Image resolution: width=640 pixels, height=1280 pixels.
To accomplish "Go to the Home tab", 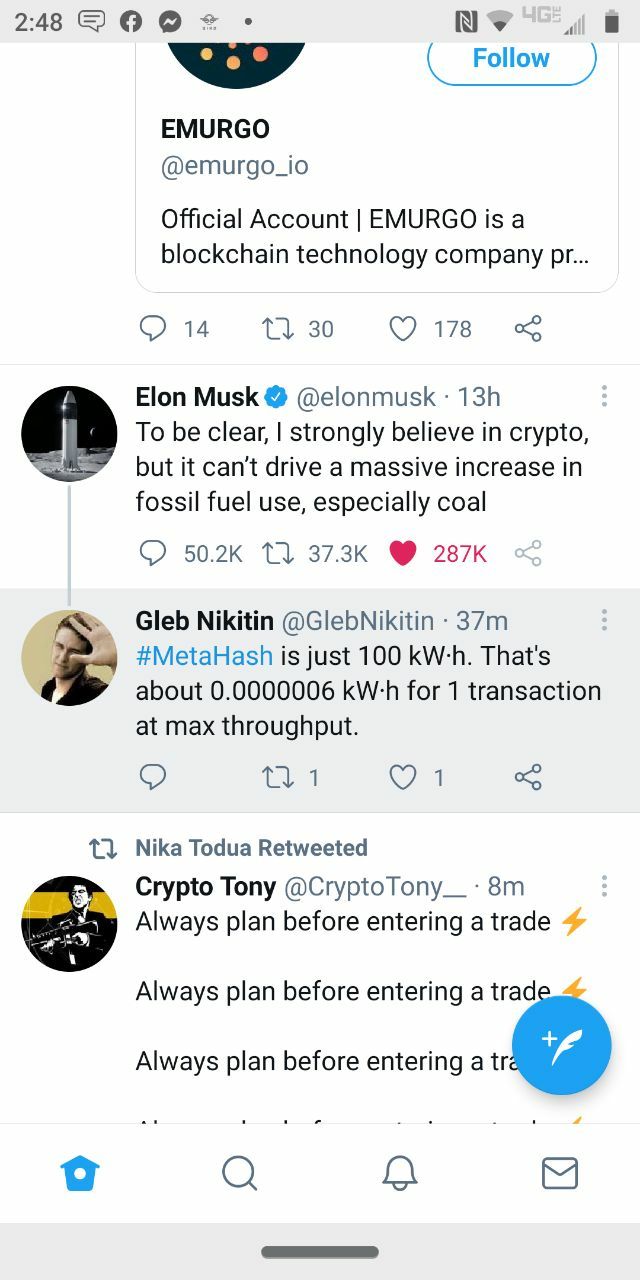I will (x=80, y=1173).
